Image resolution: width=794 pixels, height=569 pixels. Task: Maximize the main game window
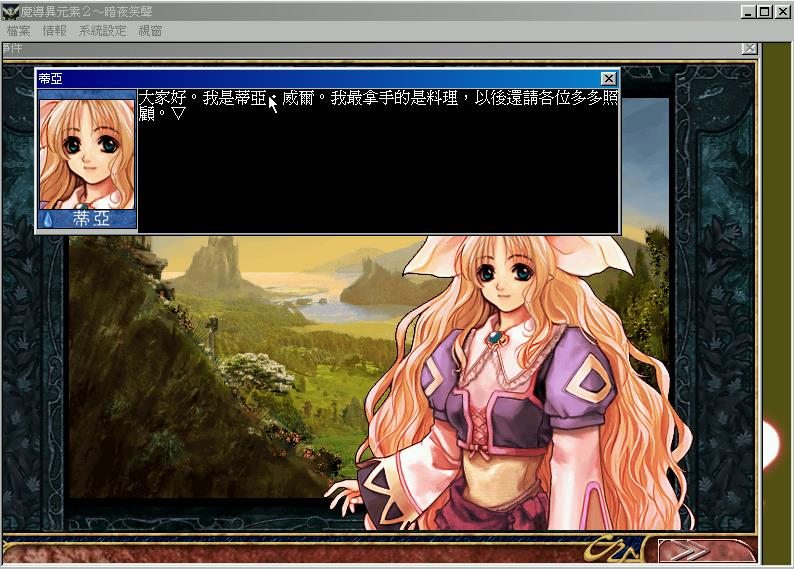[765, 11]
